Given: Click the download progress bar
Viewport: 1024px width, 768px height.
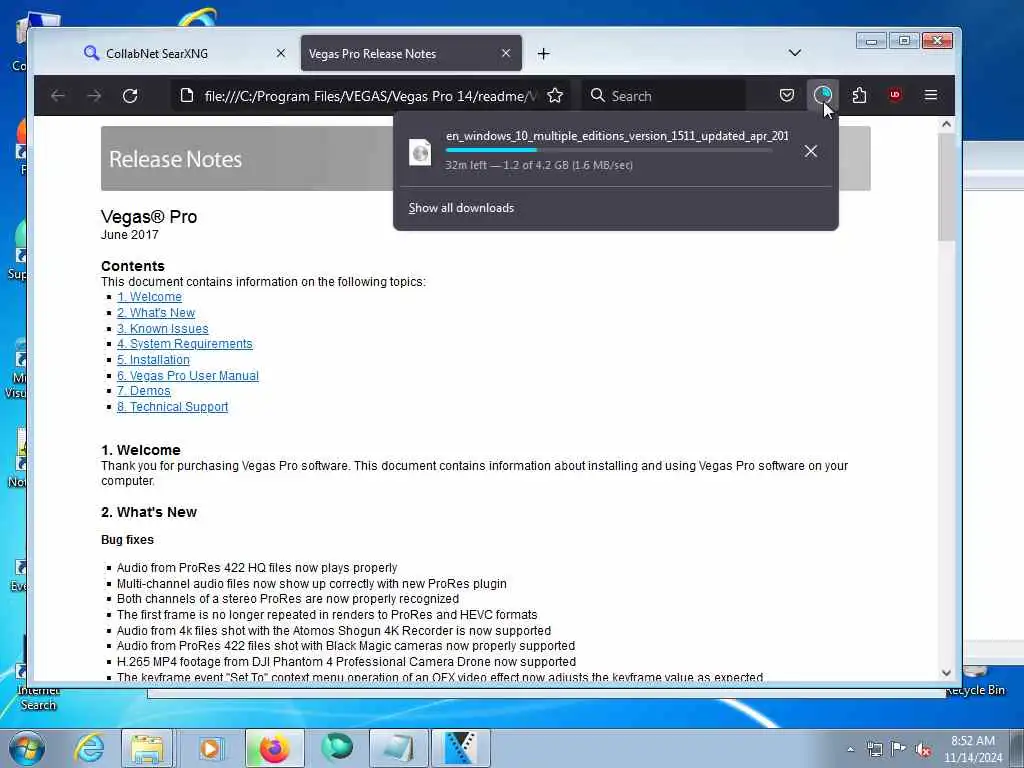Looking at the screenshot, I should click(x=609, y=150).
